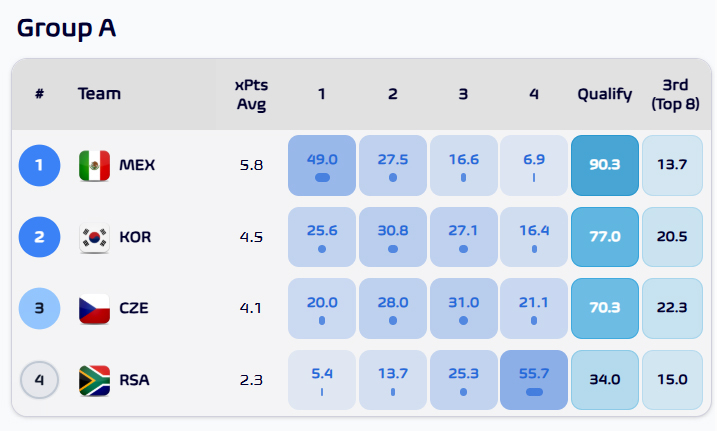Click the Group A heading
This screenshot has height=431, width=717.
pos(66,28)
